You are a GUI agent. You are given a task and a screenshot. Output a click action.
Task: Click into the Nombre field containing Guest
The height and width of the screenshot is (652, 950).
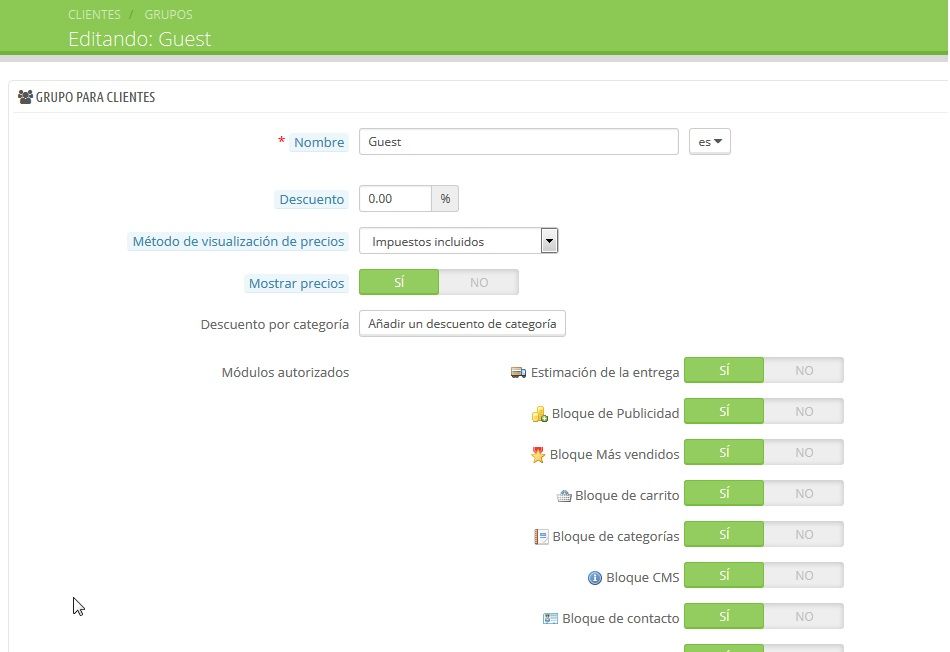click(519, 142)
